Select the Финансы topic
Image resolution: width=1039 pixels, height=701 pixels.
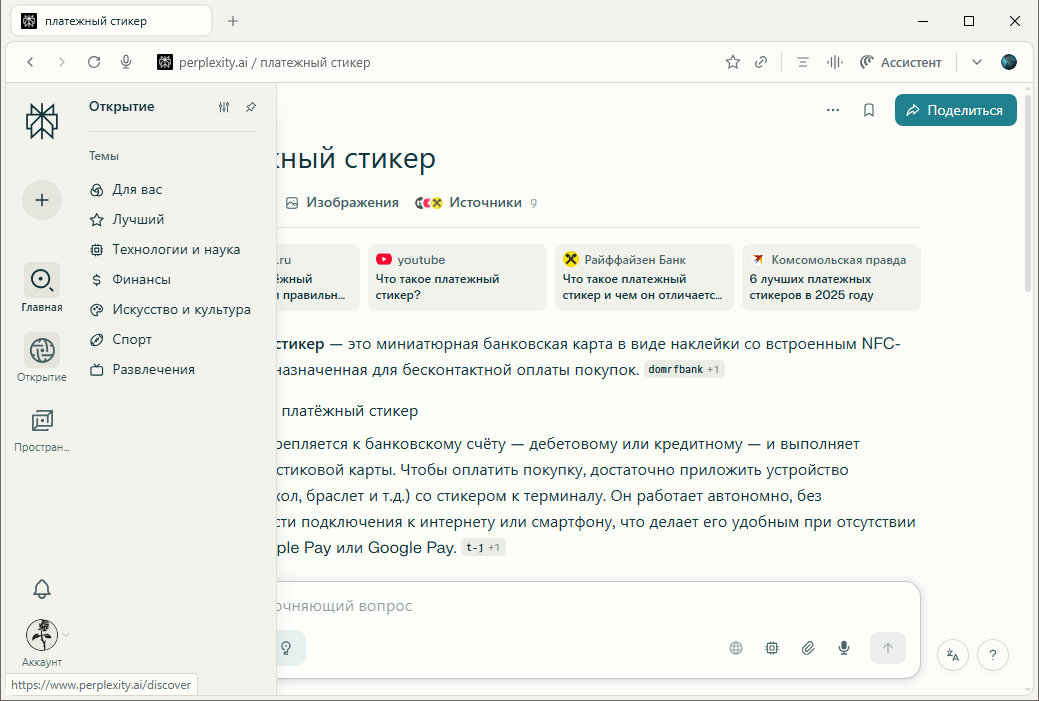[x=141, y=280]
